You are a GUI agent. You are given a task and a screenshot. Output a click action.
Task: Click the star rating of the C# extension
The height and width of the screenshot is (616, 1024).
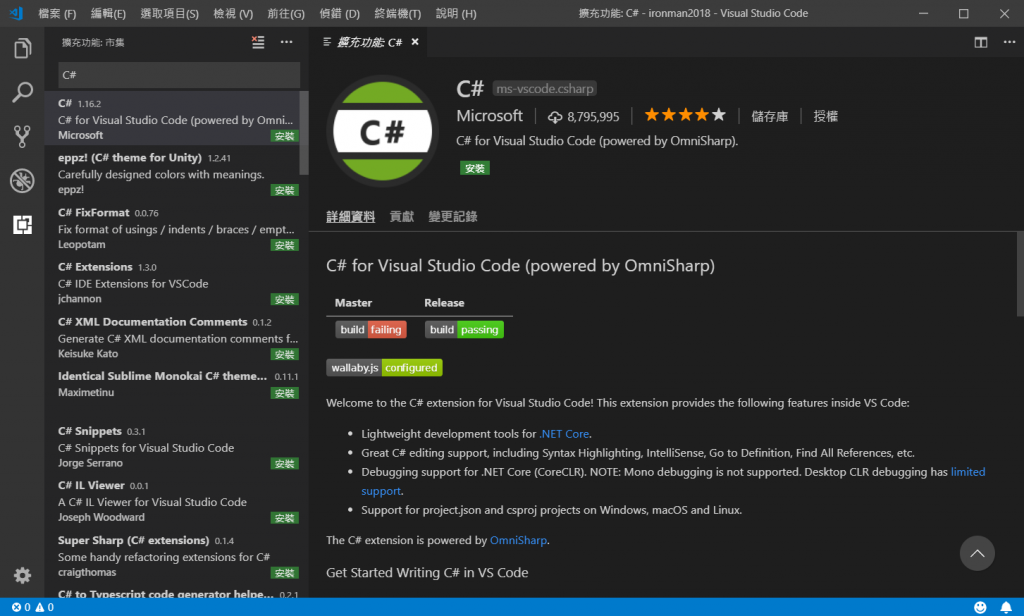coord(685,116)
